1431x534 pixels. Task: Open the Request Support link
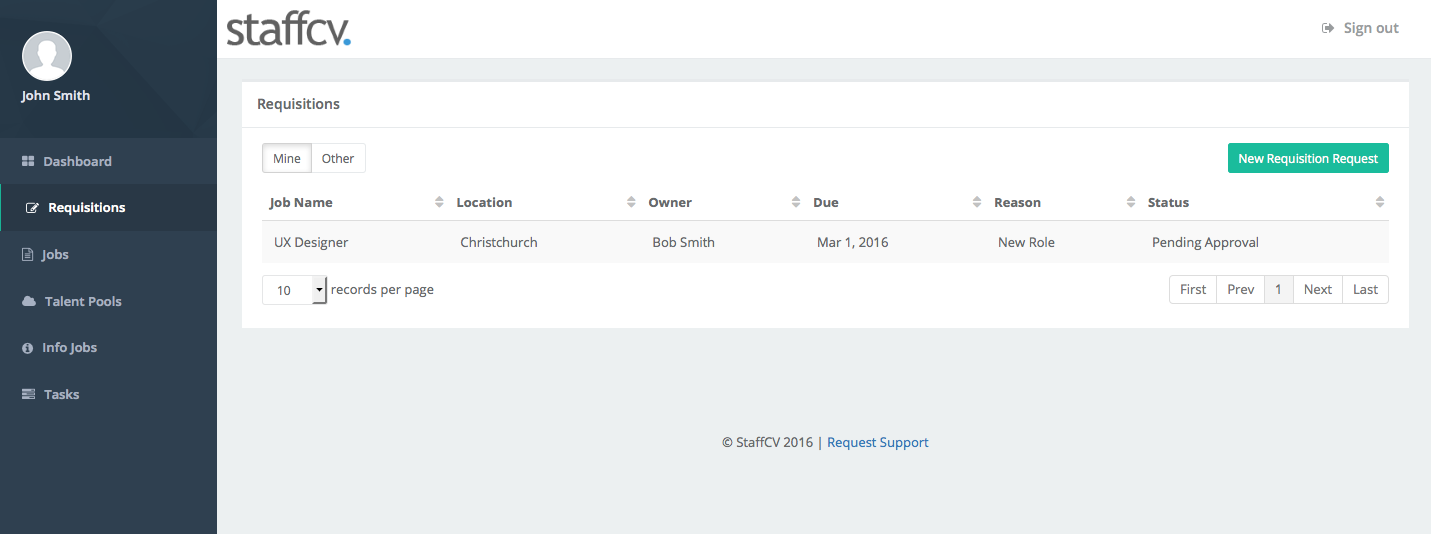pyautogui.click(x=878, y=442)
